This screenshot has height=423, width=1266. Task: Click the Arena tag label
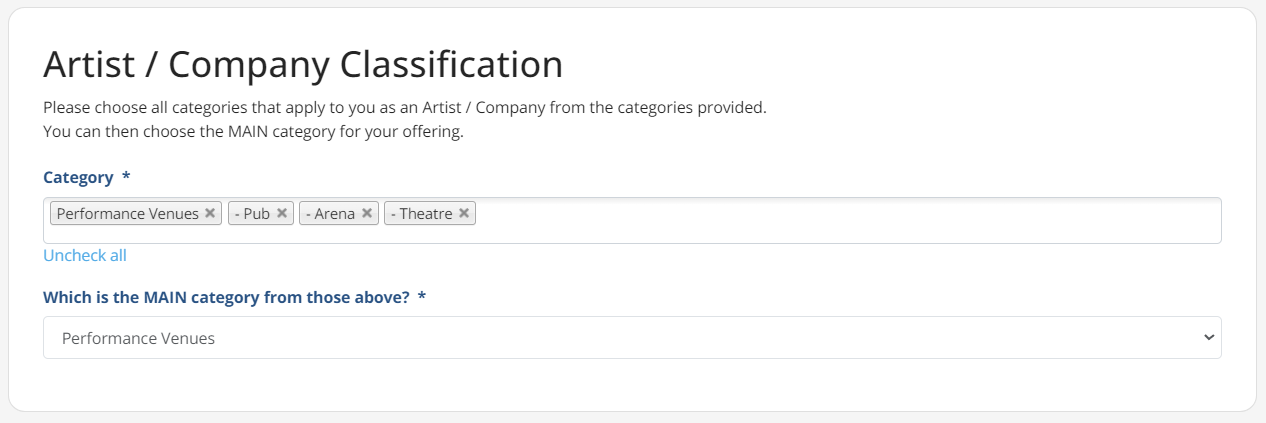(331, 213)
